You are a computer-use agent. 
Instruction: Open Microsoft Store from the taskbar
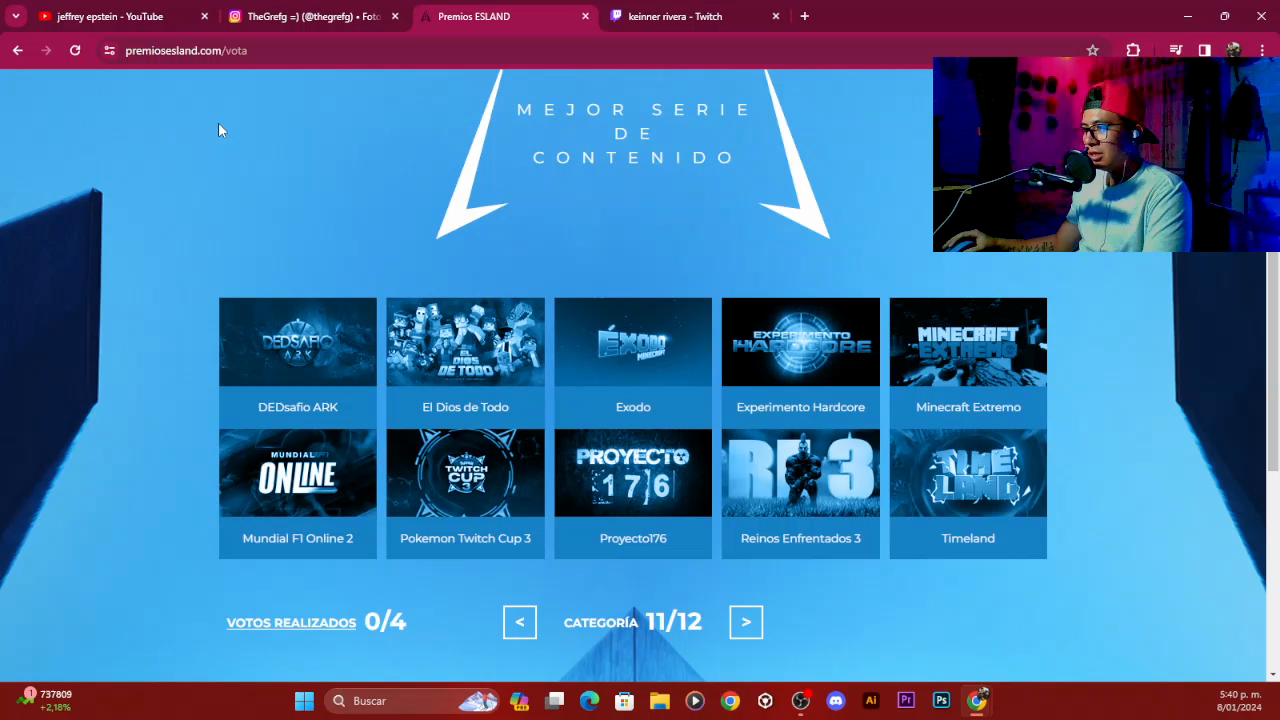pos(624,701)
